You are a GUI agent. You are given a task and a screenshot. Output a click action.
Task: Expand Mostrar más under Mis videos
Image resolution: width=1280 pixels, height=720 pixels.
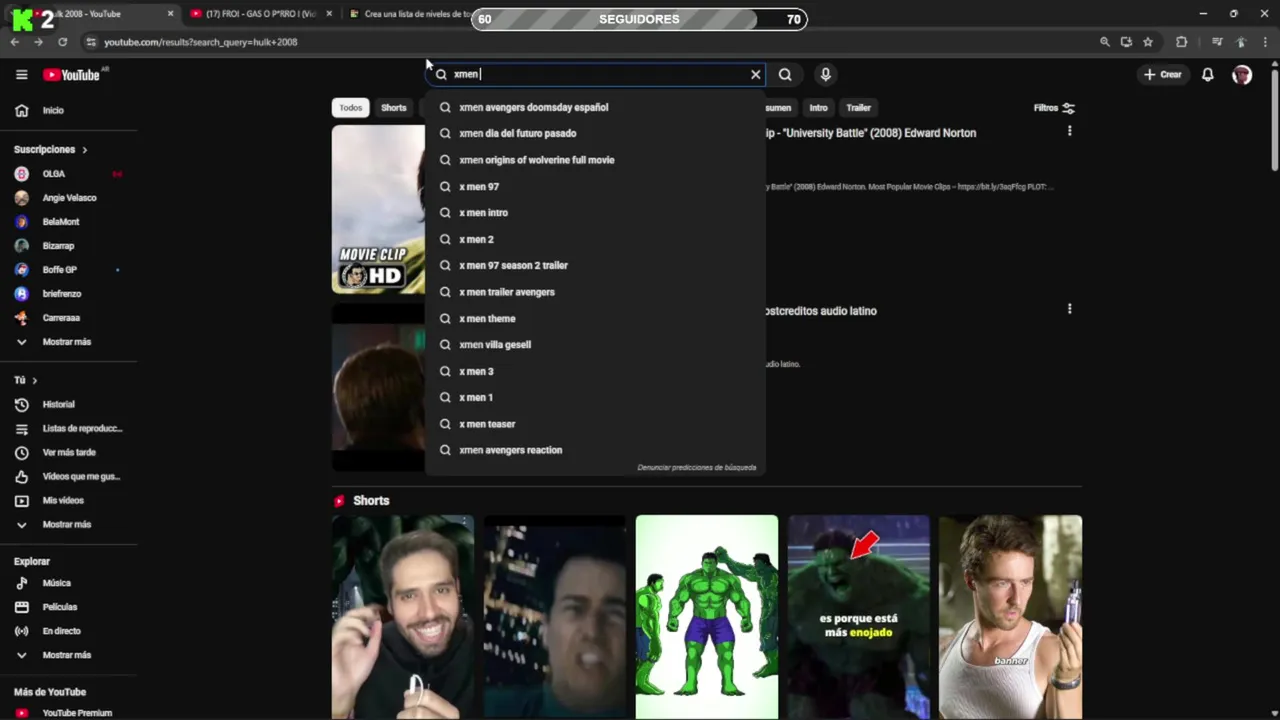pos(68,525)
